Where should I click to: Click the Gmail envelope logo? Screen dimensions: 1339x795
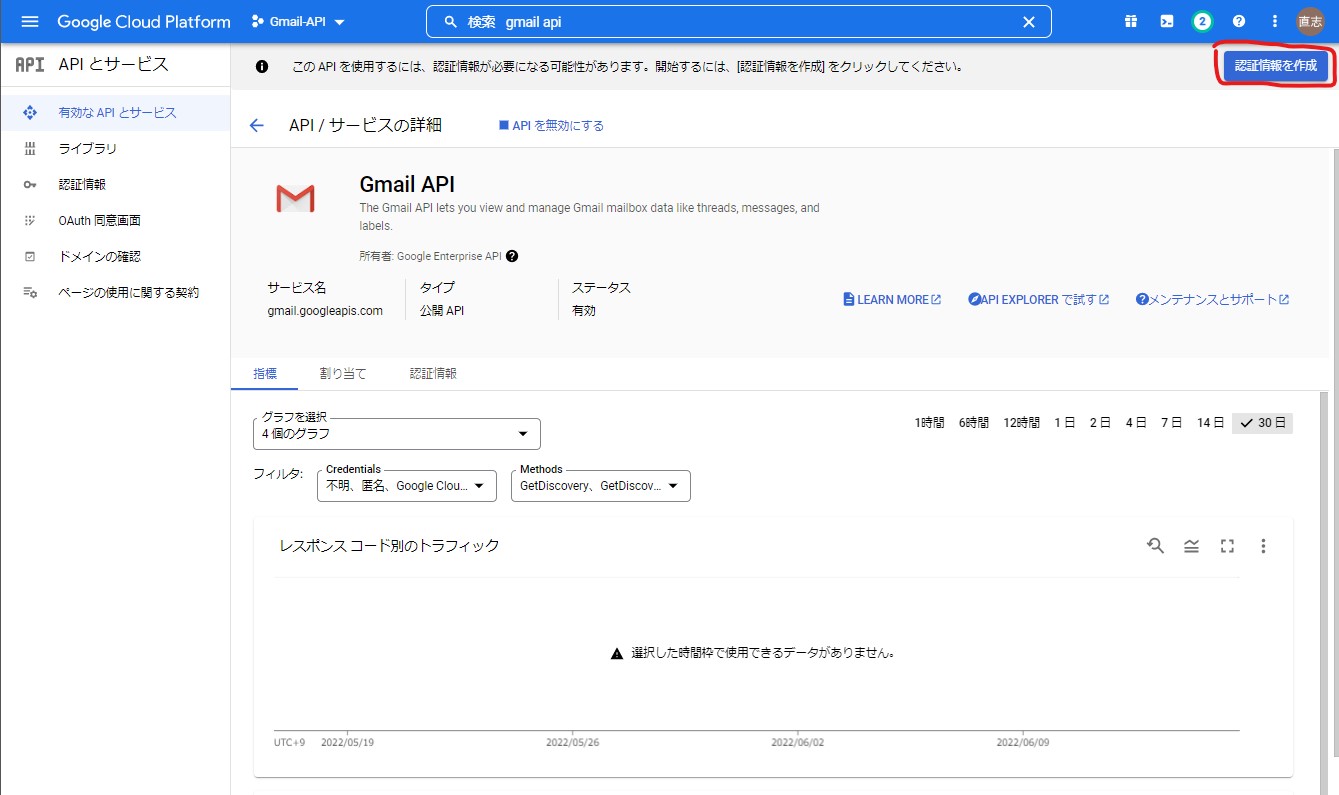coord(295,199)
